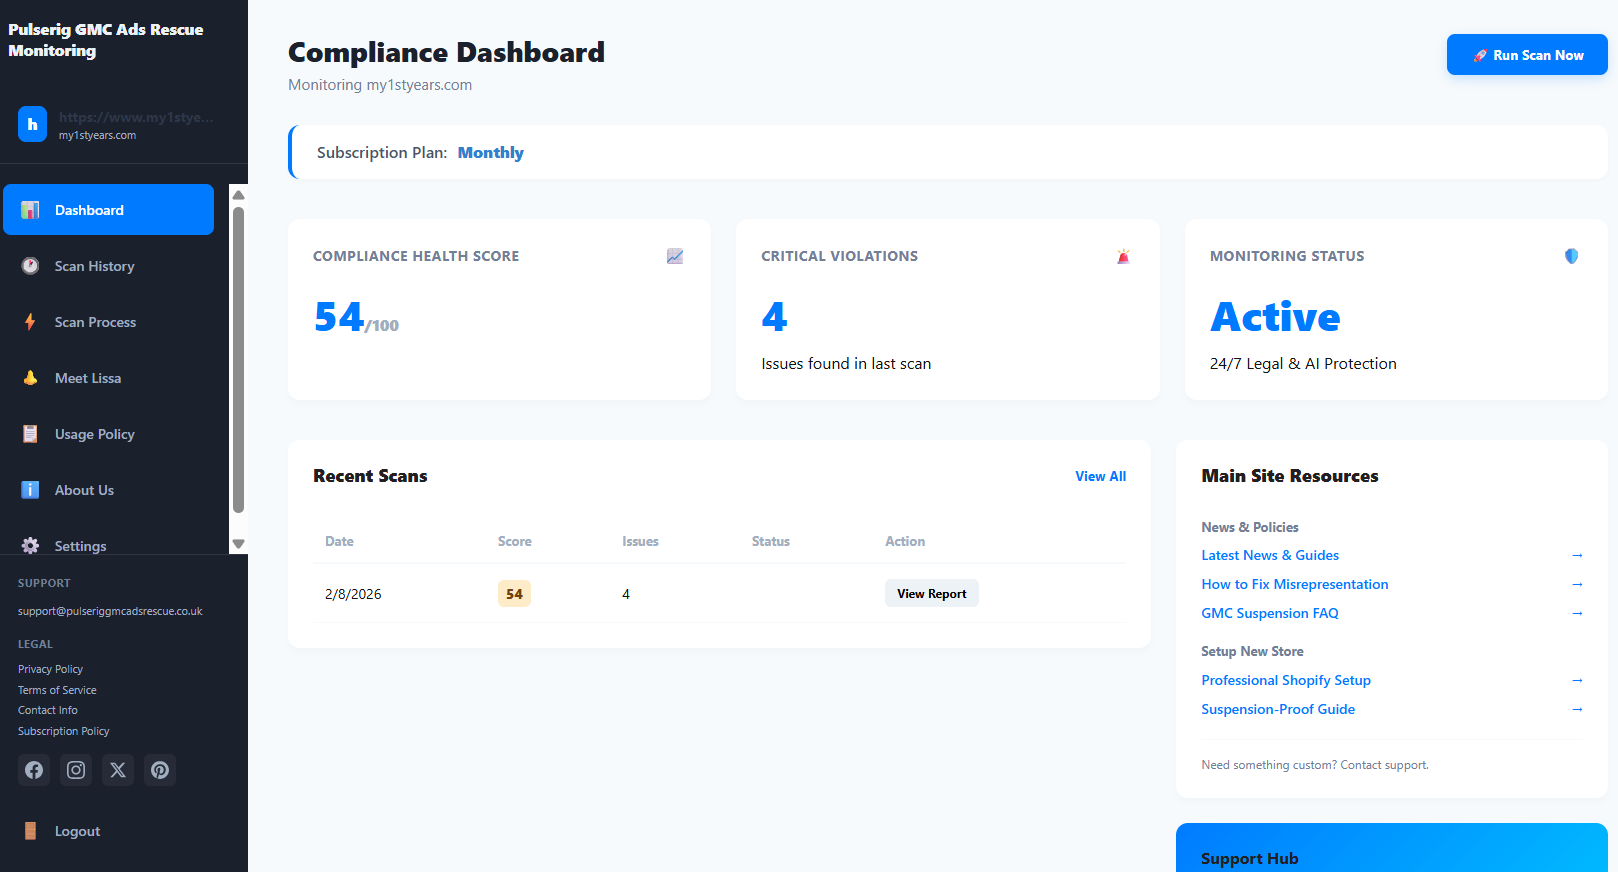Click the chart icon on Compliance Health Score
This screenshot has width=1618, height=872.
point(675,257)
